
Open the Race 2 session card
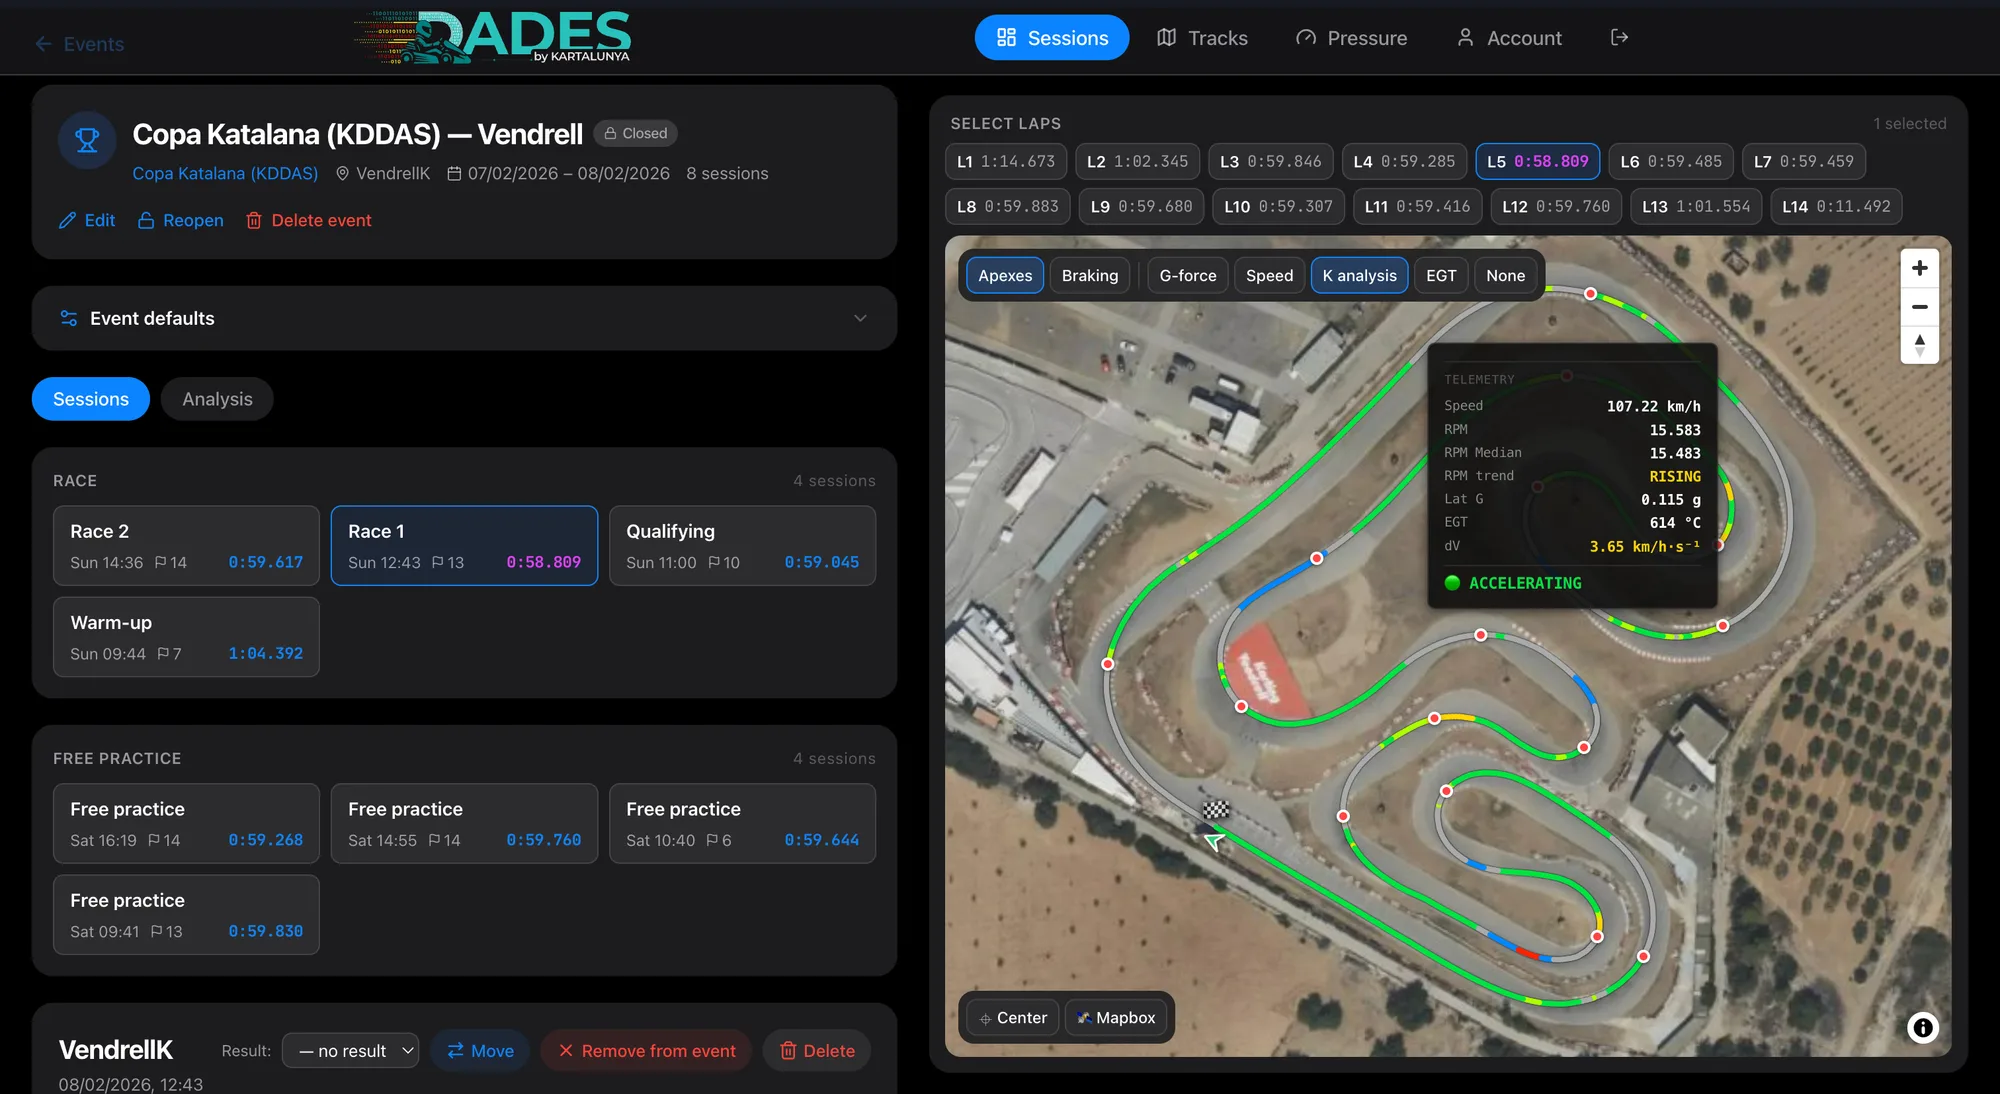(186, 545)
